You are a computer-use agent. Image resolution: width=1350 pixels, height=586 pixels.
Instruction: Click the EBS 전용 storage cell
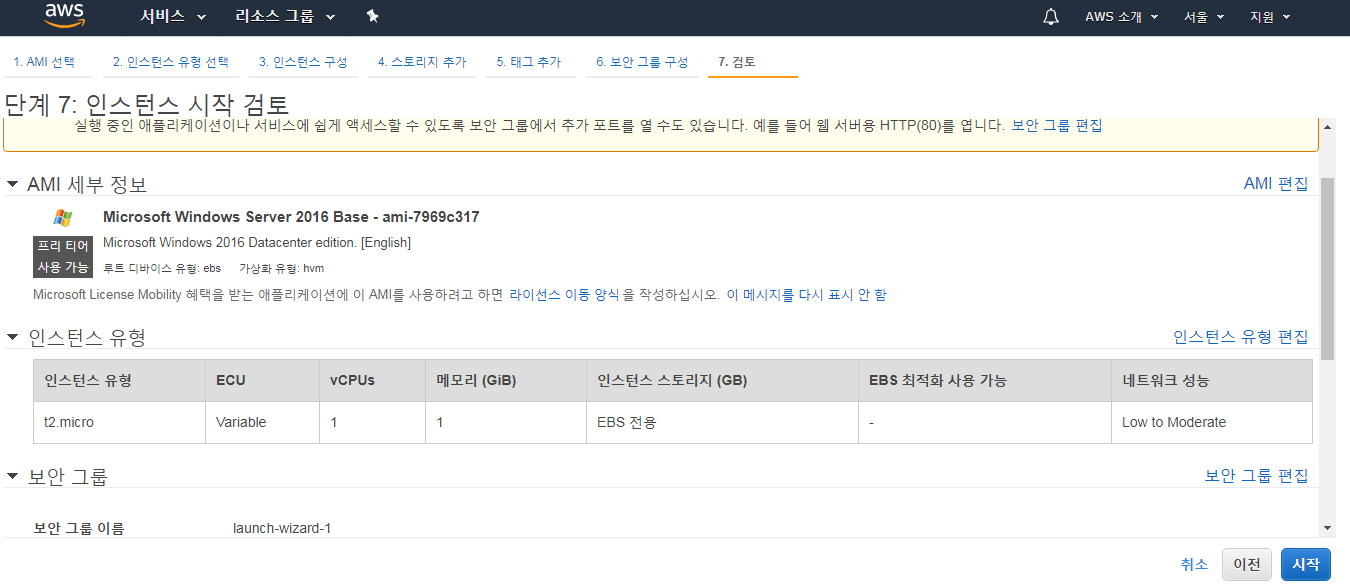722,422
